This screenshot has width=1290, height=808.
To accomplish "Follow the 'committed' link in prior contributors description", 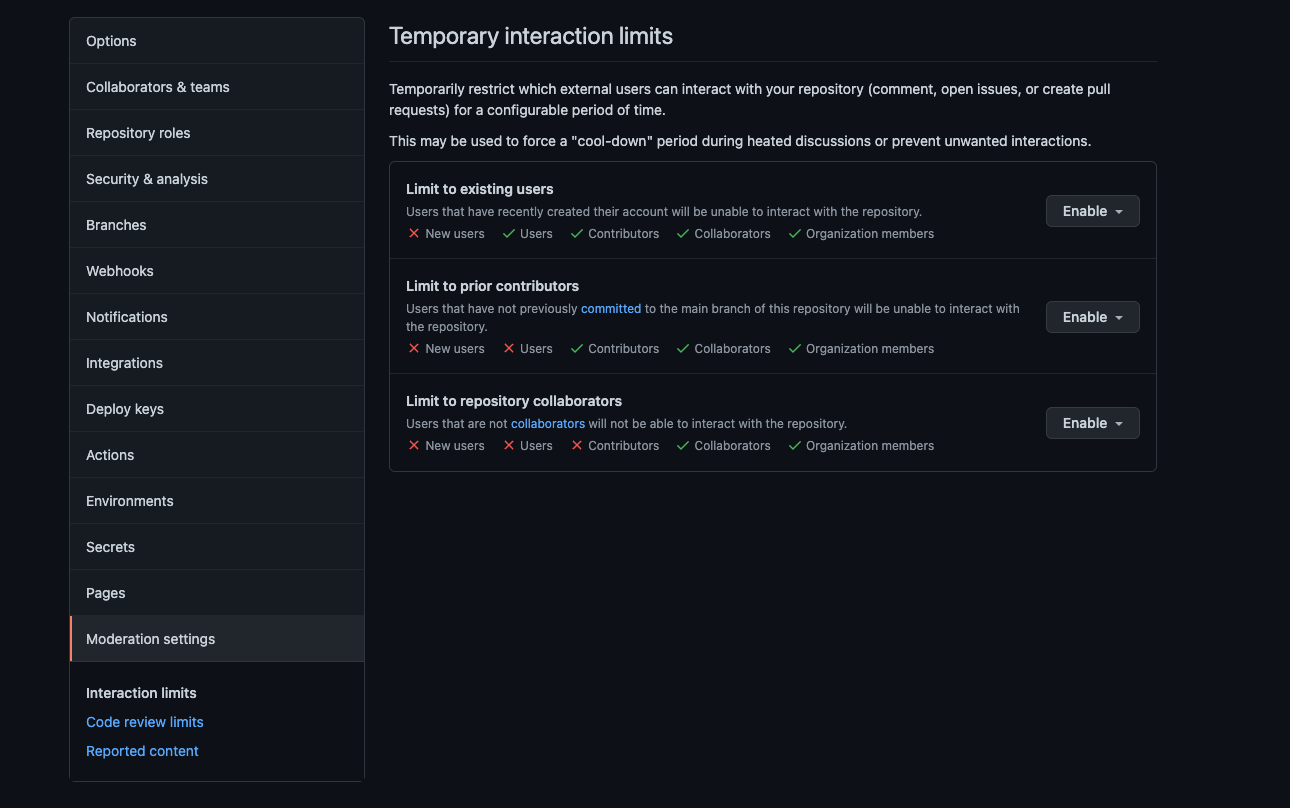I will [611, 309].
